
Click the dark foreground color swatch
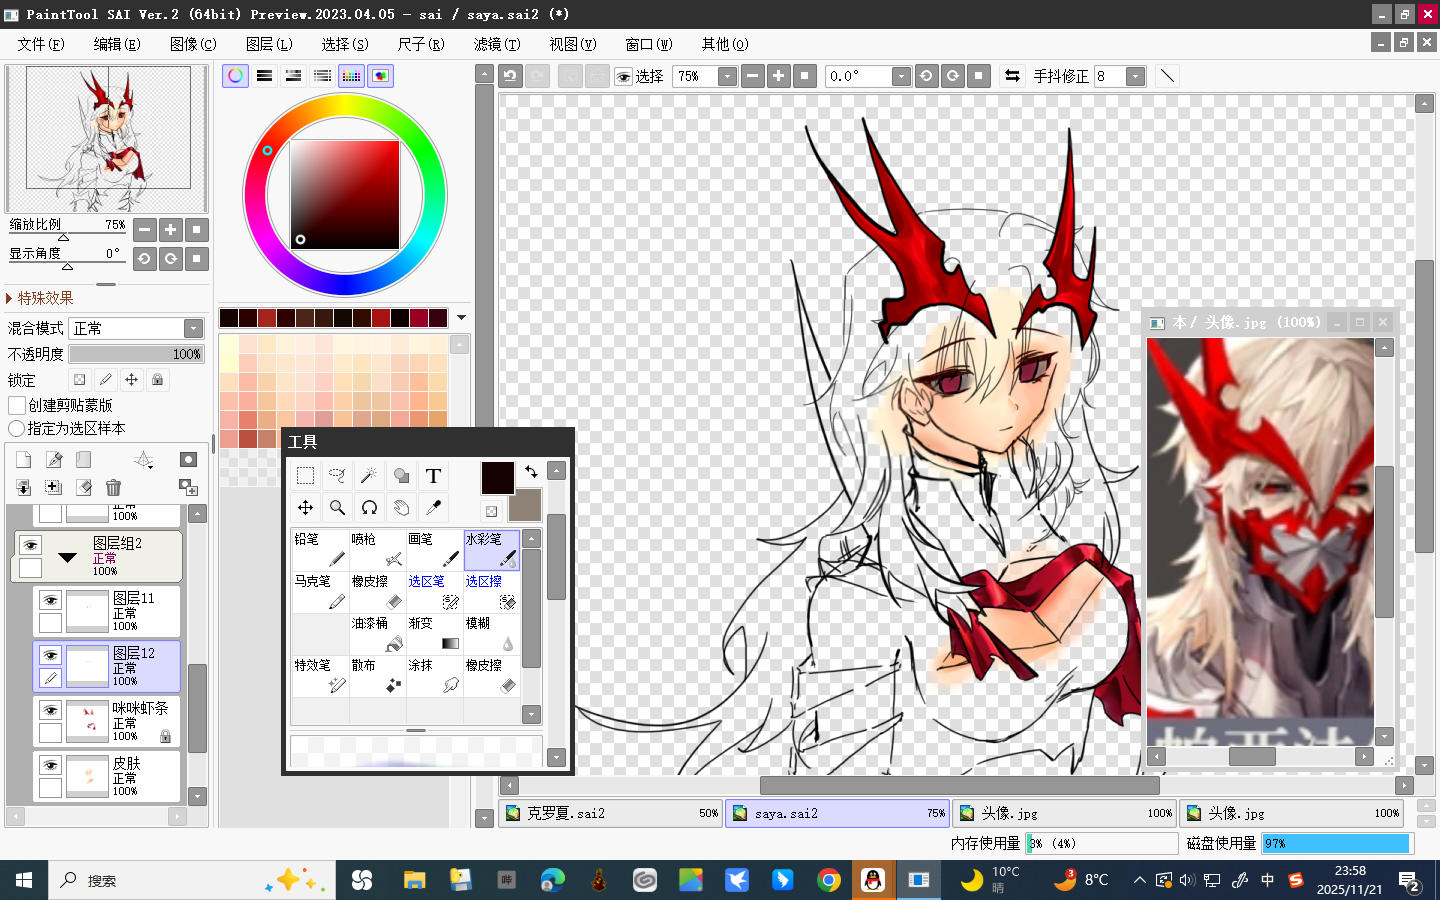click(497, 477)
